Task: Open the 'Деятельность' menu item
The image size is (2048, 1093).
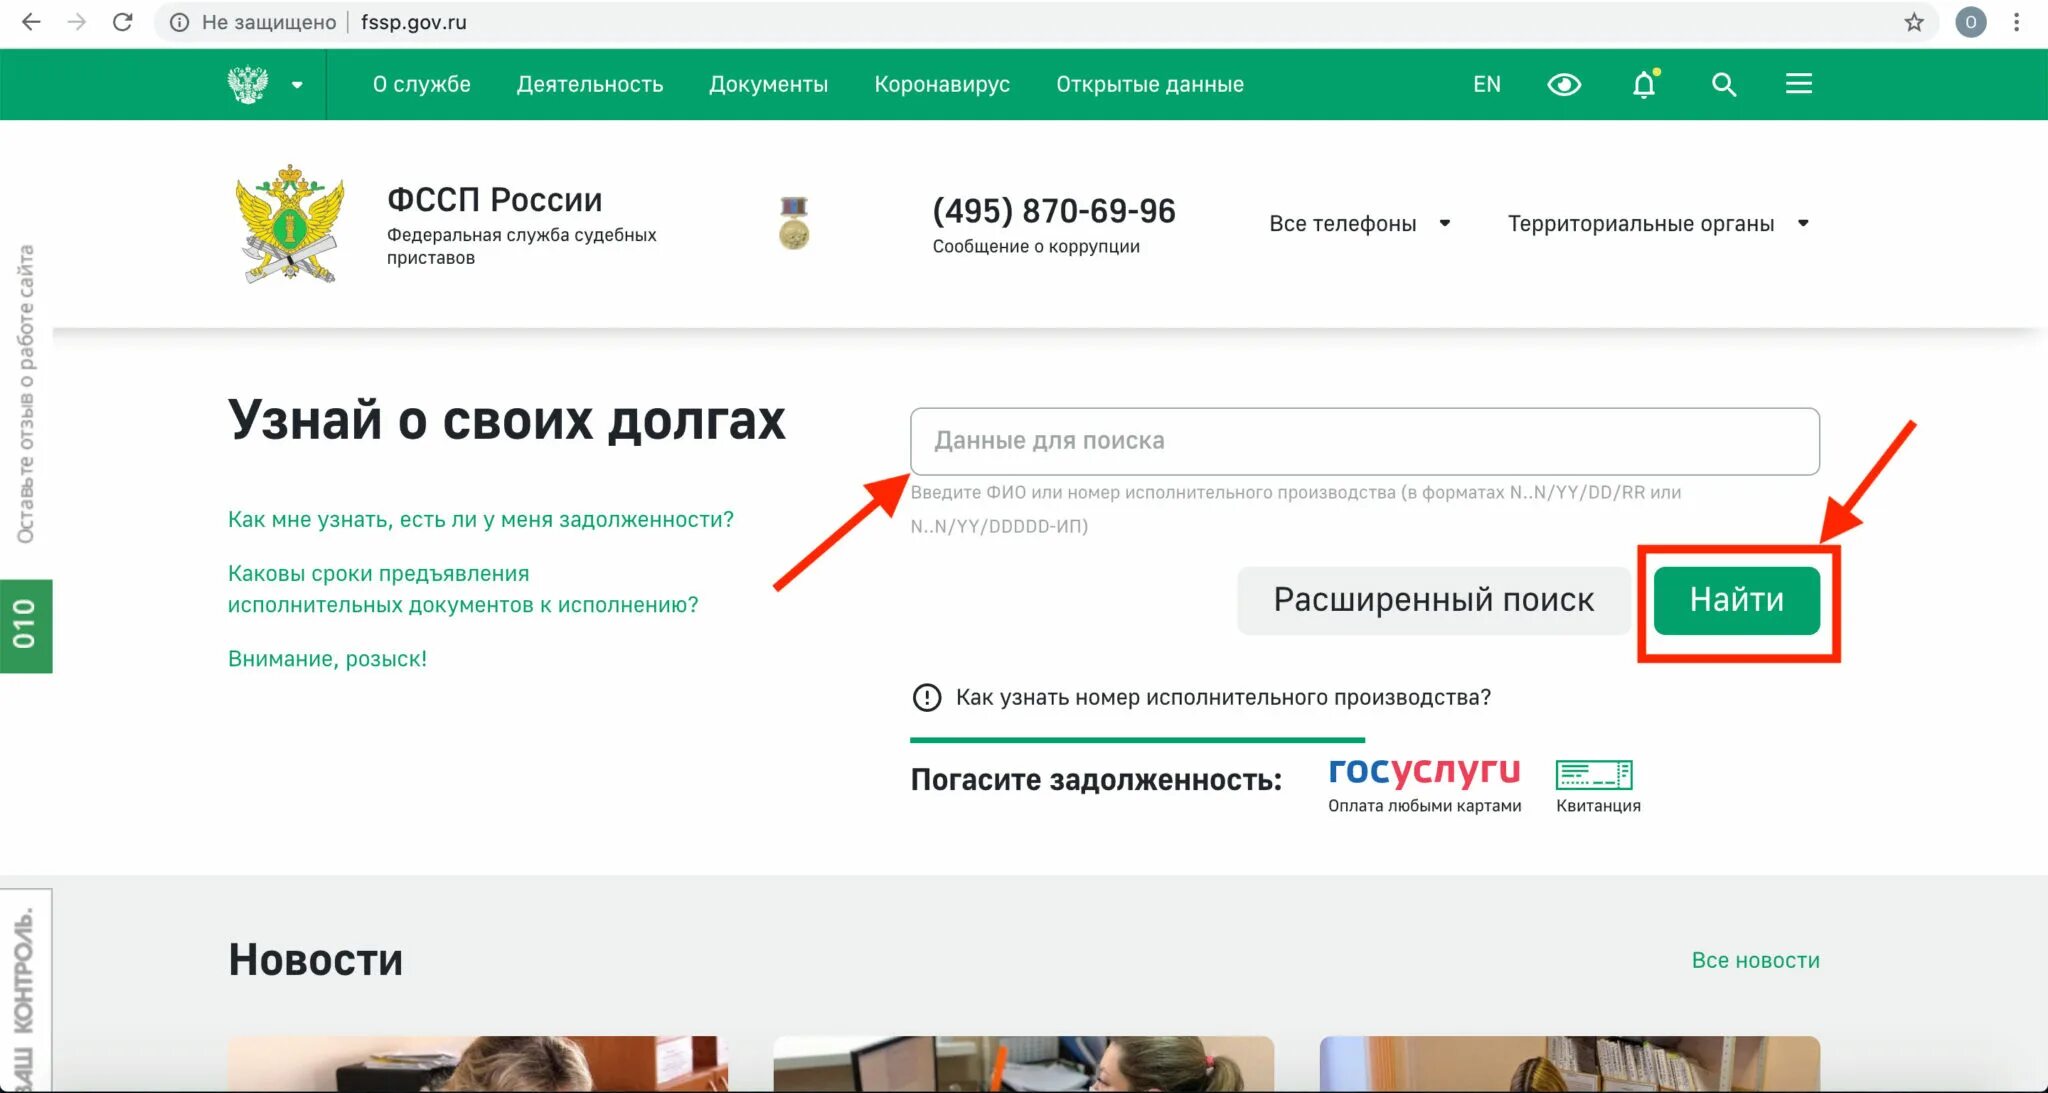Action: (590, 84)
